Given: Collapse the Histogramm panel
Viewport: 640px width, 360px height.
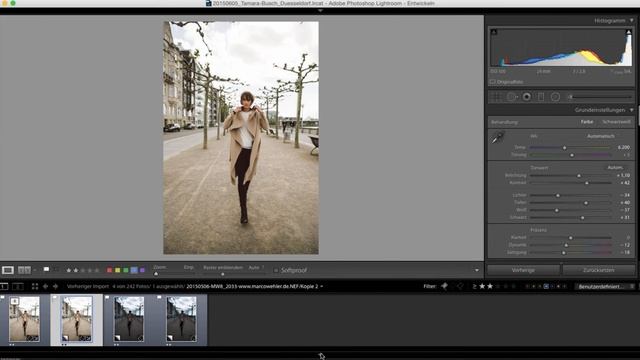Looking at the screenshot, I should 631,20.
